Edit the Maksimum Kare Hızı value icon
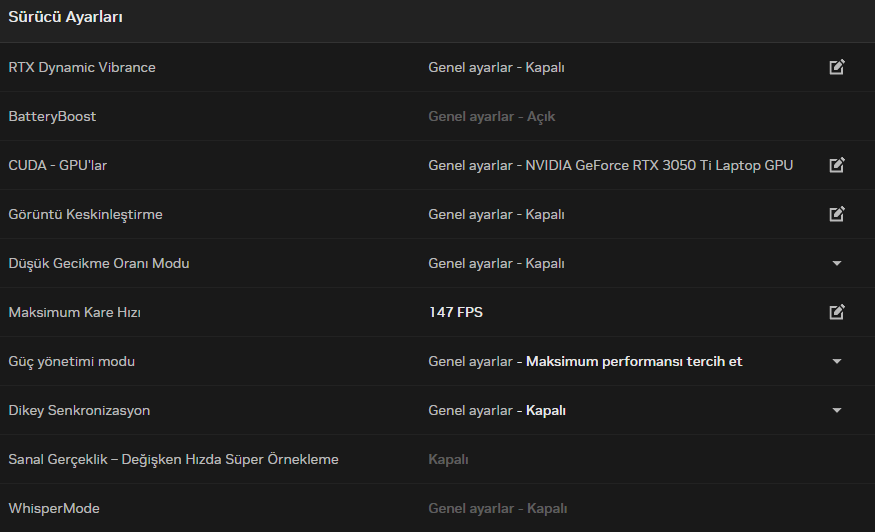Screen dimensions: 875x532 [837, 312]
